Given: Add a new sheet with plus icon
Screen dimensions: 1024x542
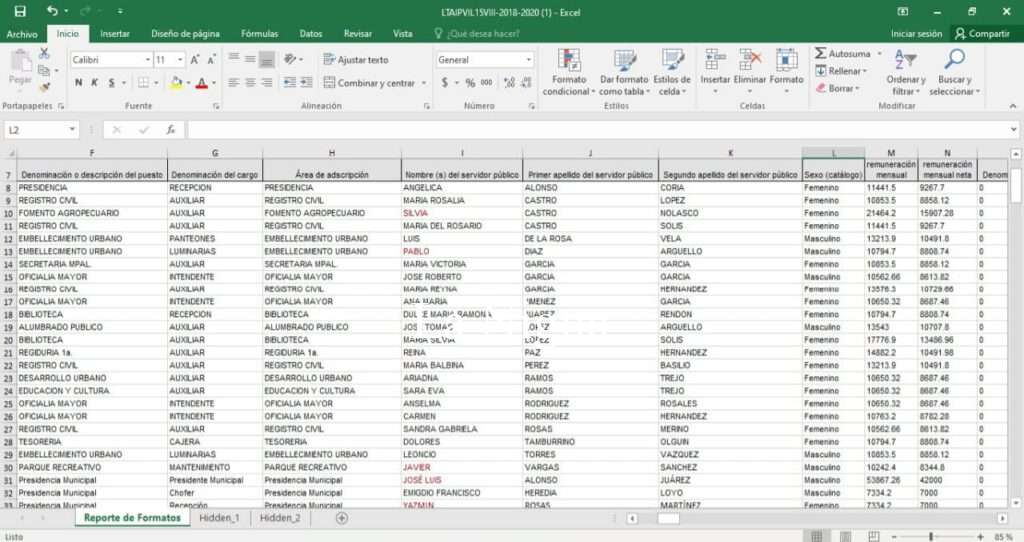Looking at the screenshot, I should tap(342, 518).
